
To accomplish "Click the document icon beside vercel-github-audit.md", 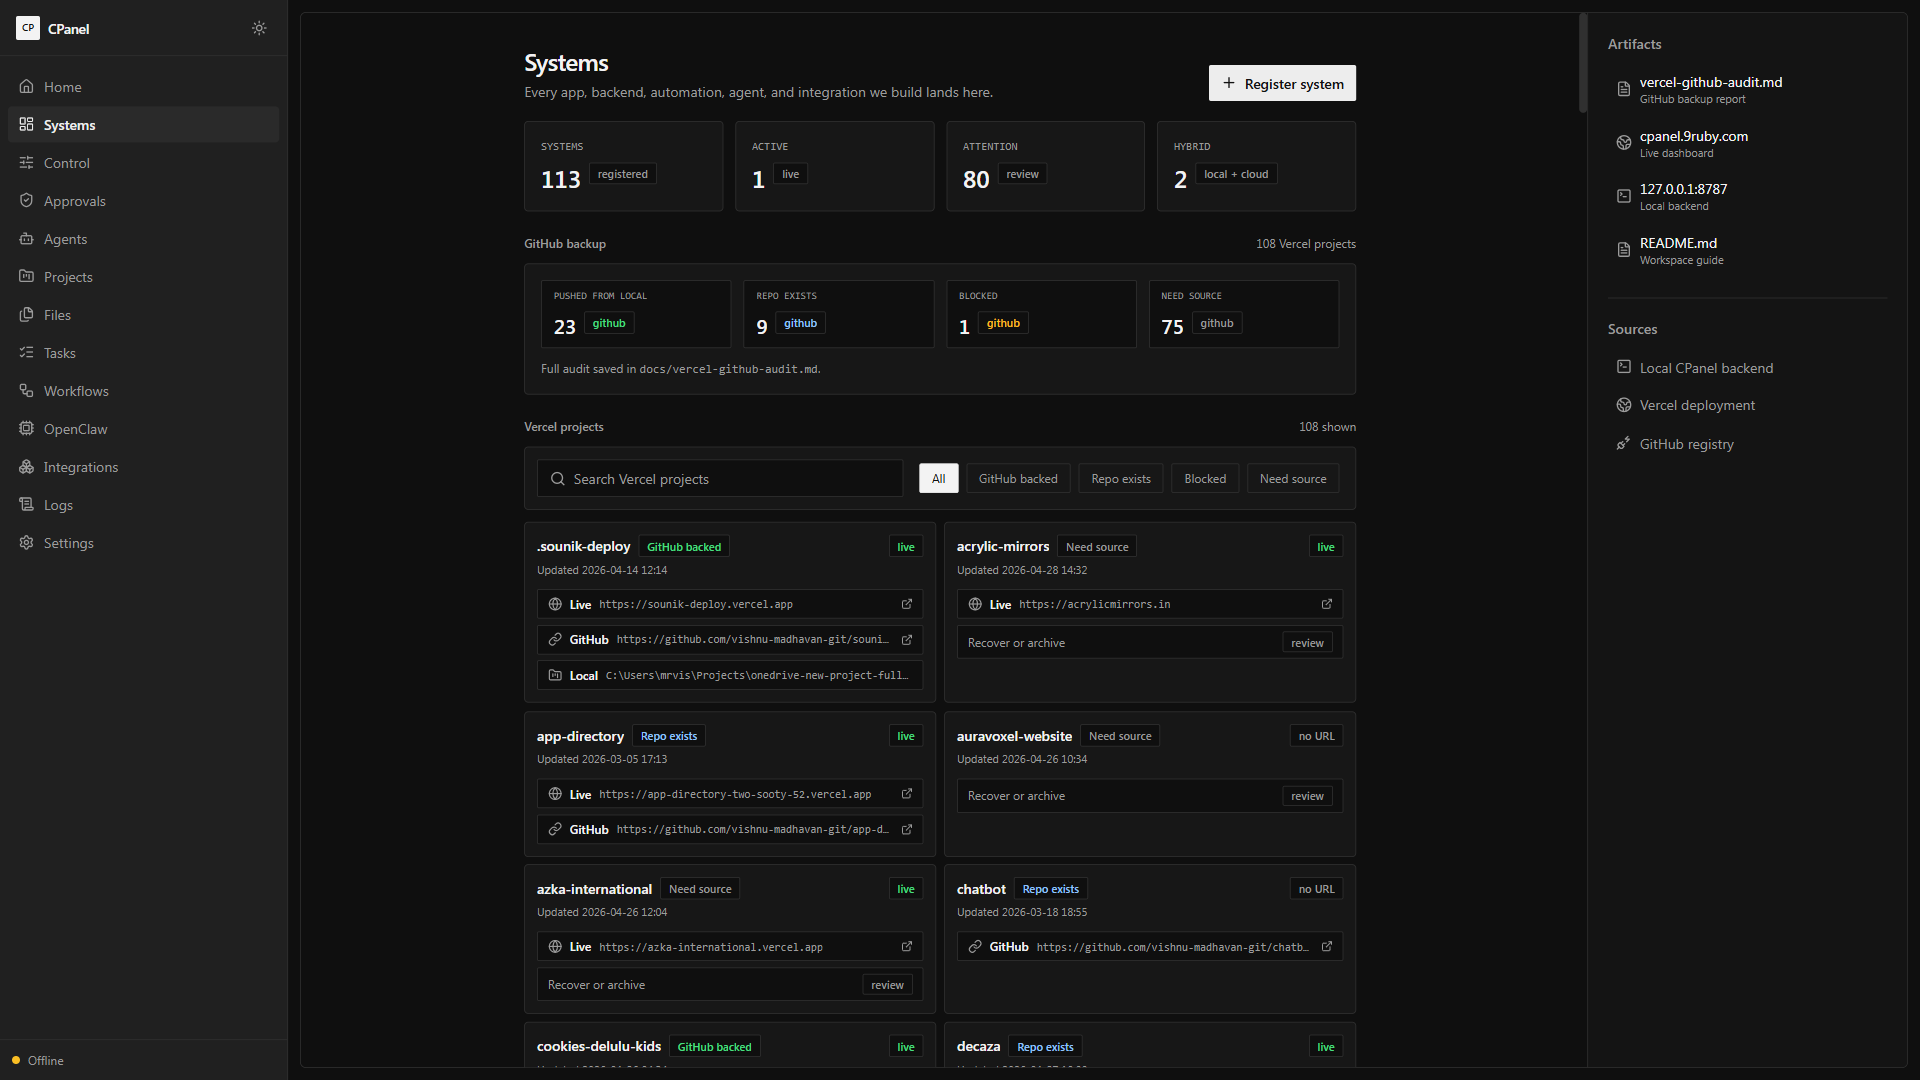I will pyautogui.click(x=1624, y=89).
